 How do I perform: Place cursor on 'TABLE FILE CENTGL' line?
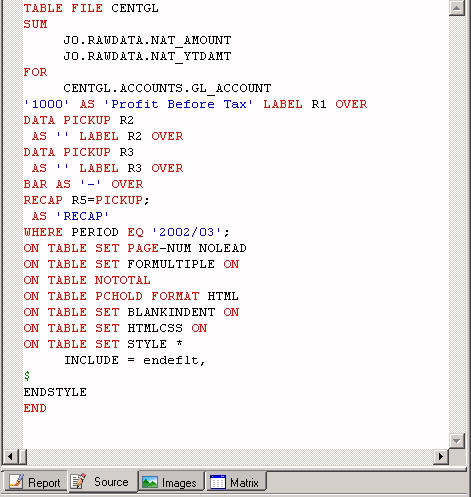(91, 8)
